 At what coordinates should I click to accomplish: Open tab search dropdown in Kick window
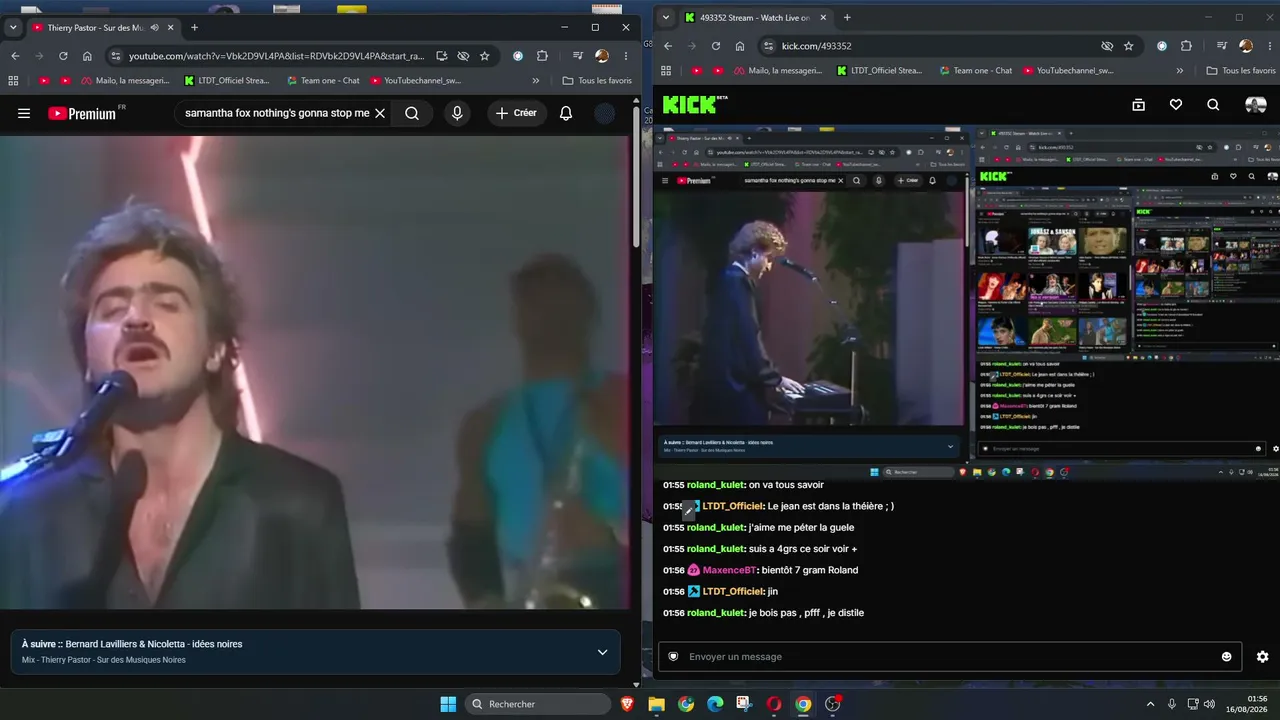tap(666, 17)
